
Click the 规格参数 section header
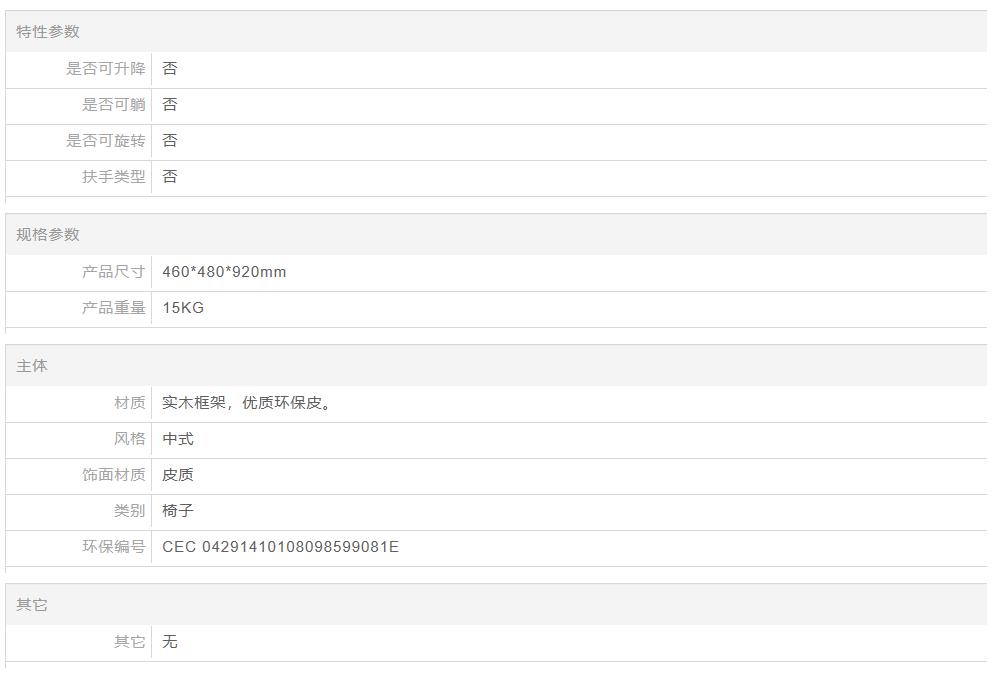pyautogui.click(x=48, y=235)
